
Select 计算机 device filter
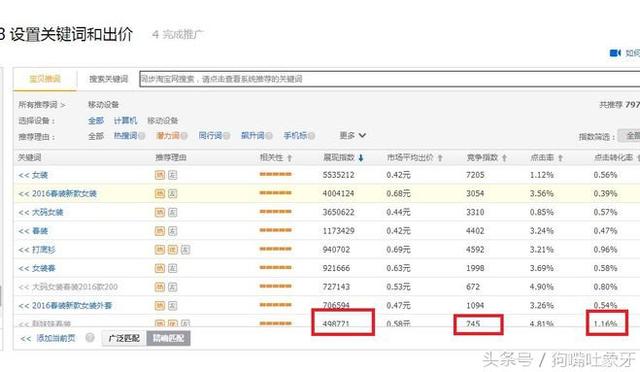pos(125,121)
